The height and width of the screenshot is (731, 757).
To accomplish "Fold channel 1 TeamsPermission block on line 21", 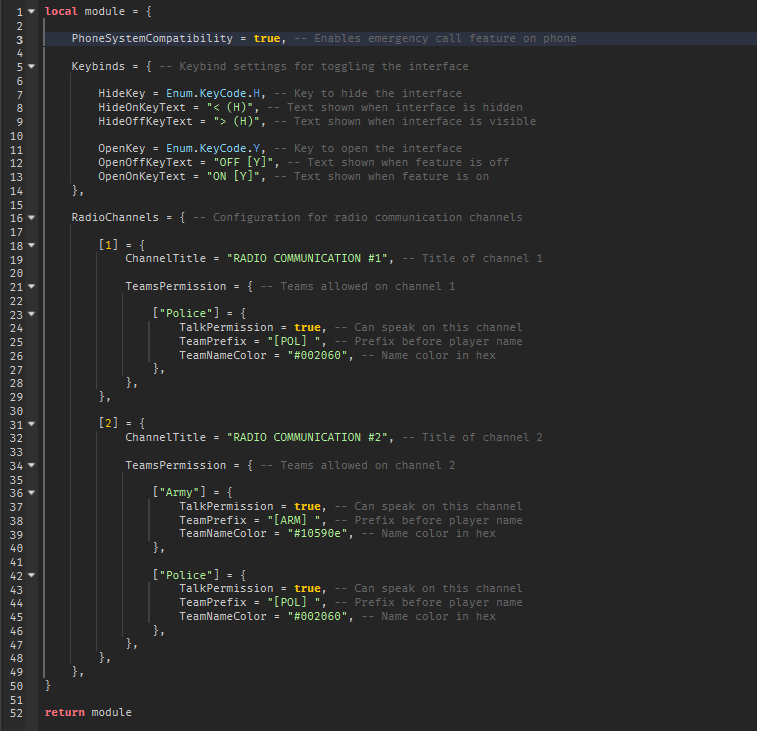I will click(x=32, y=286).
